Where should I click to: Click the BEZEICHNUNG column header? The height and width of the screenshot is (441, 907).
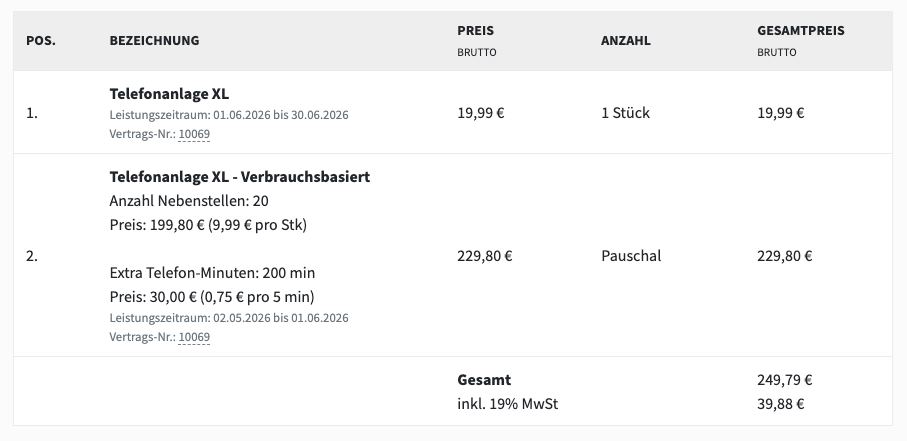(x=154, y=41)
